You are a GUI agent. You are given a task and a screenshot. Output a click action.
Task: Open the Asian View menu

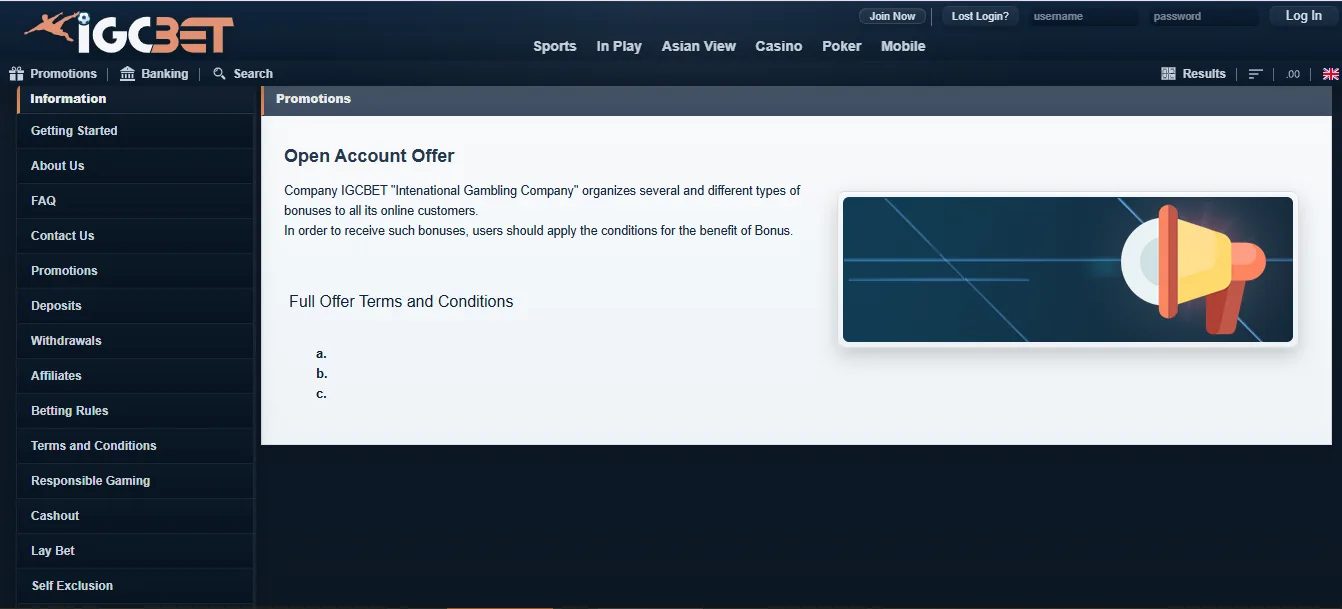(699, 46)
